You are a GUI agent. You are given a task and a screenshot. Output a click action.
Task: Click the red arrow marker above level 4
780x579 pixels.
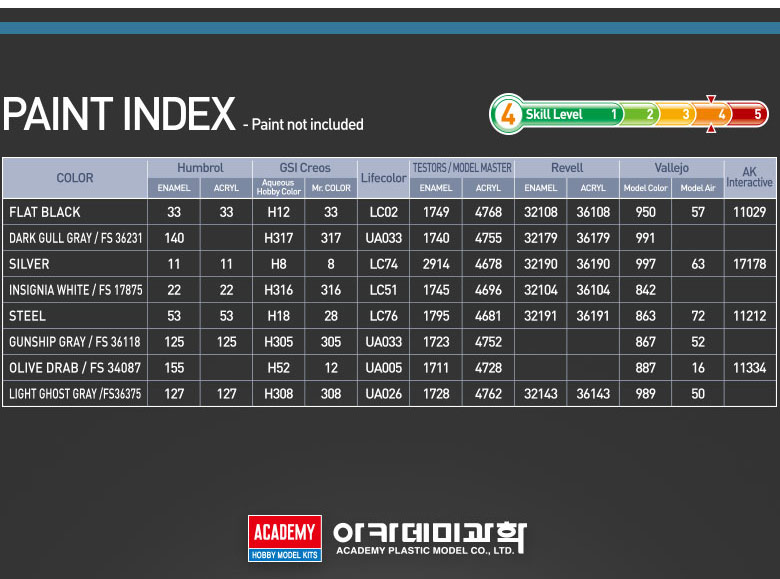click(x=711, y=99)
